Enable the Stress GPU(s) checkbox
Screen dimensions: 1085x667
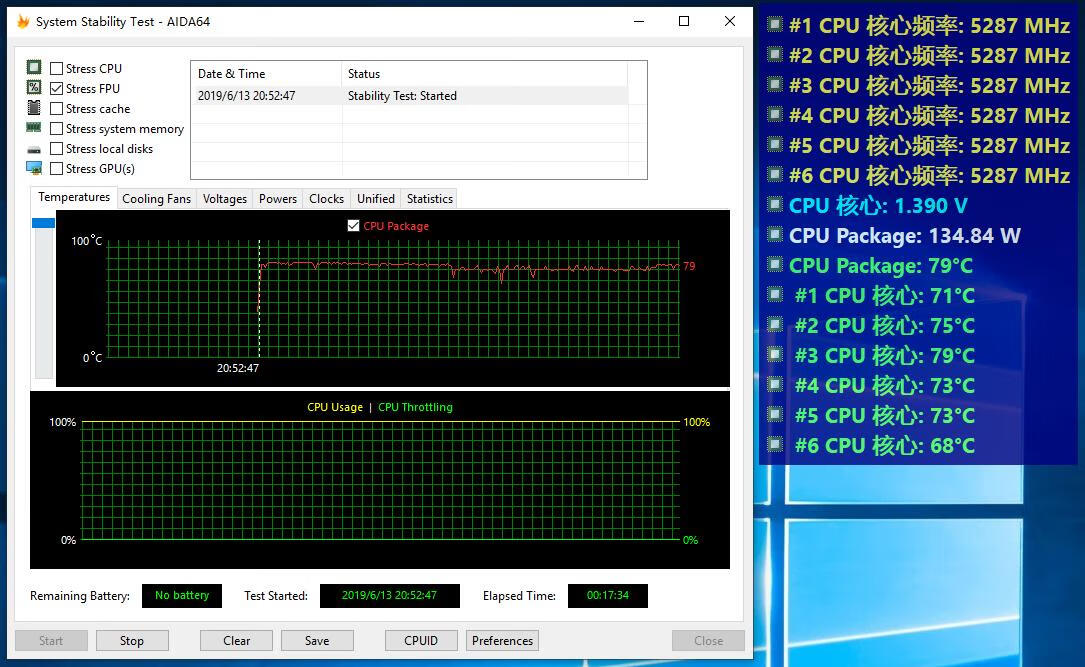[57, 168]
